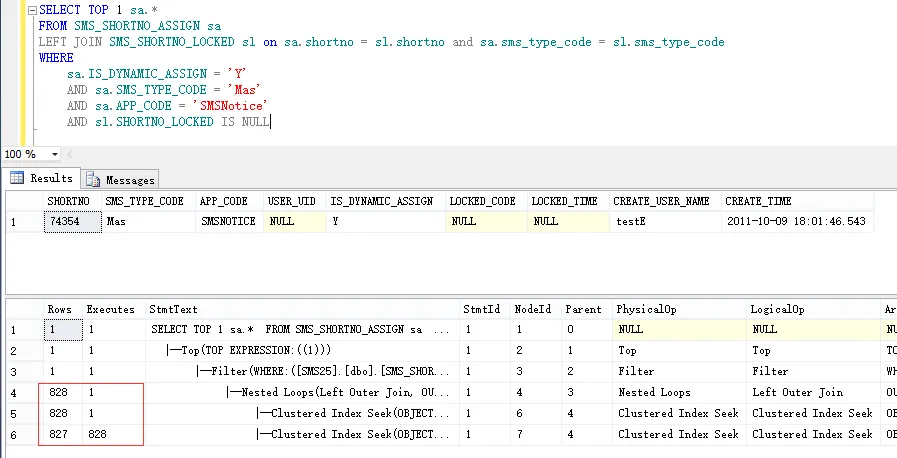Image resolution: width=897 pixels, height=458 pixels.
Task: Click the SMS_TYPE_CODE column header
Action: (x=144, y=201)
